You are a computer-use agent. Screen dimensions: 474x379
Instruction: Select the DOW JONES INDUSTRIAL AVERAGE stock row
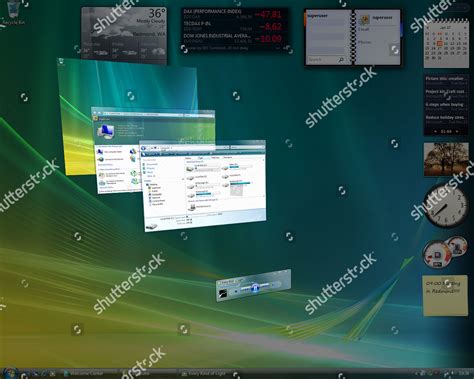[x=233, y=38]
